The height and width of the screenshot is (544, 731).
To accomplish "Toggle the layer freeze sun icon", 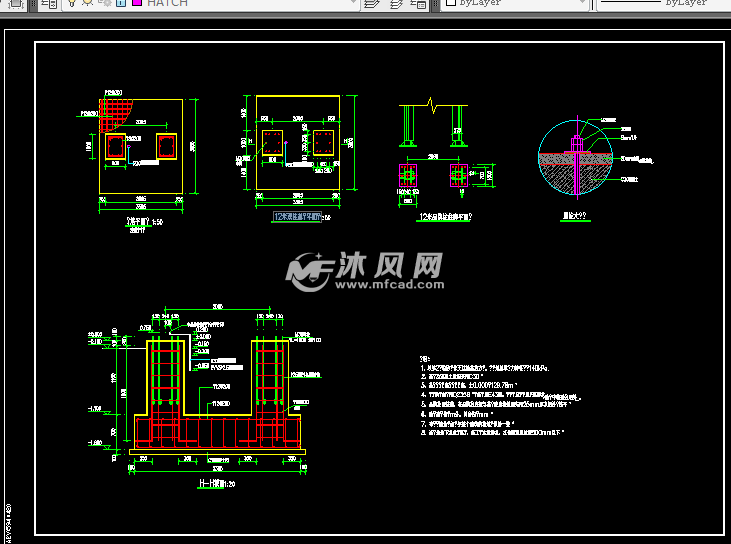I will [87, 3].
